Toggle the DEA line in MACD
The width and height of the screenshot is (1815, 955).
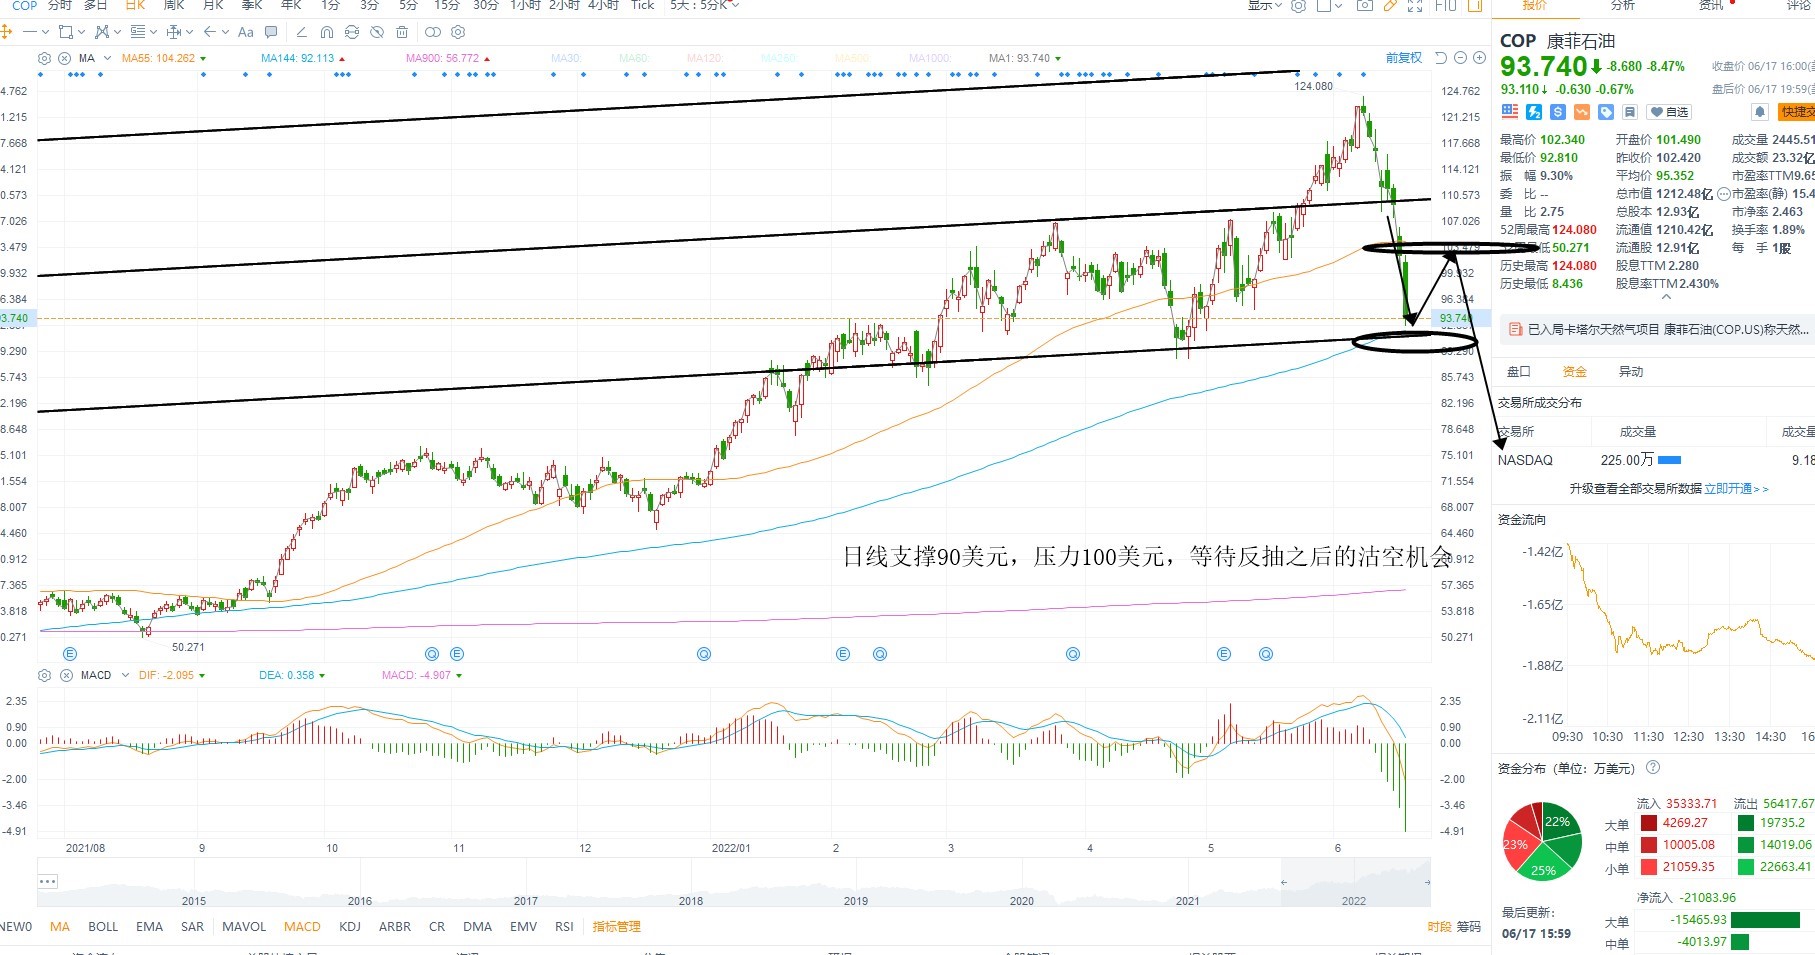point(291,675)
